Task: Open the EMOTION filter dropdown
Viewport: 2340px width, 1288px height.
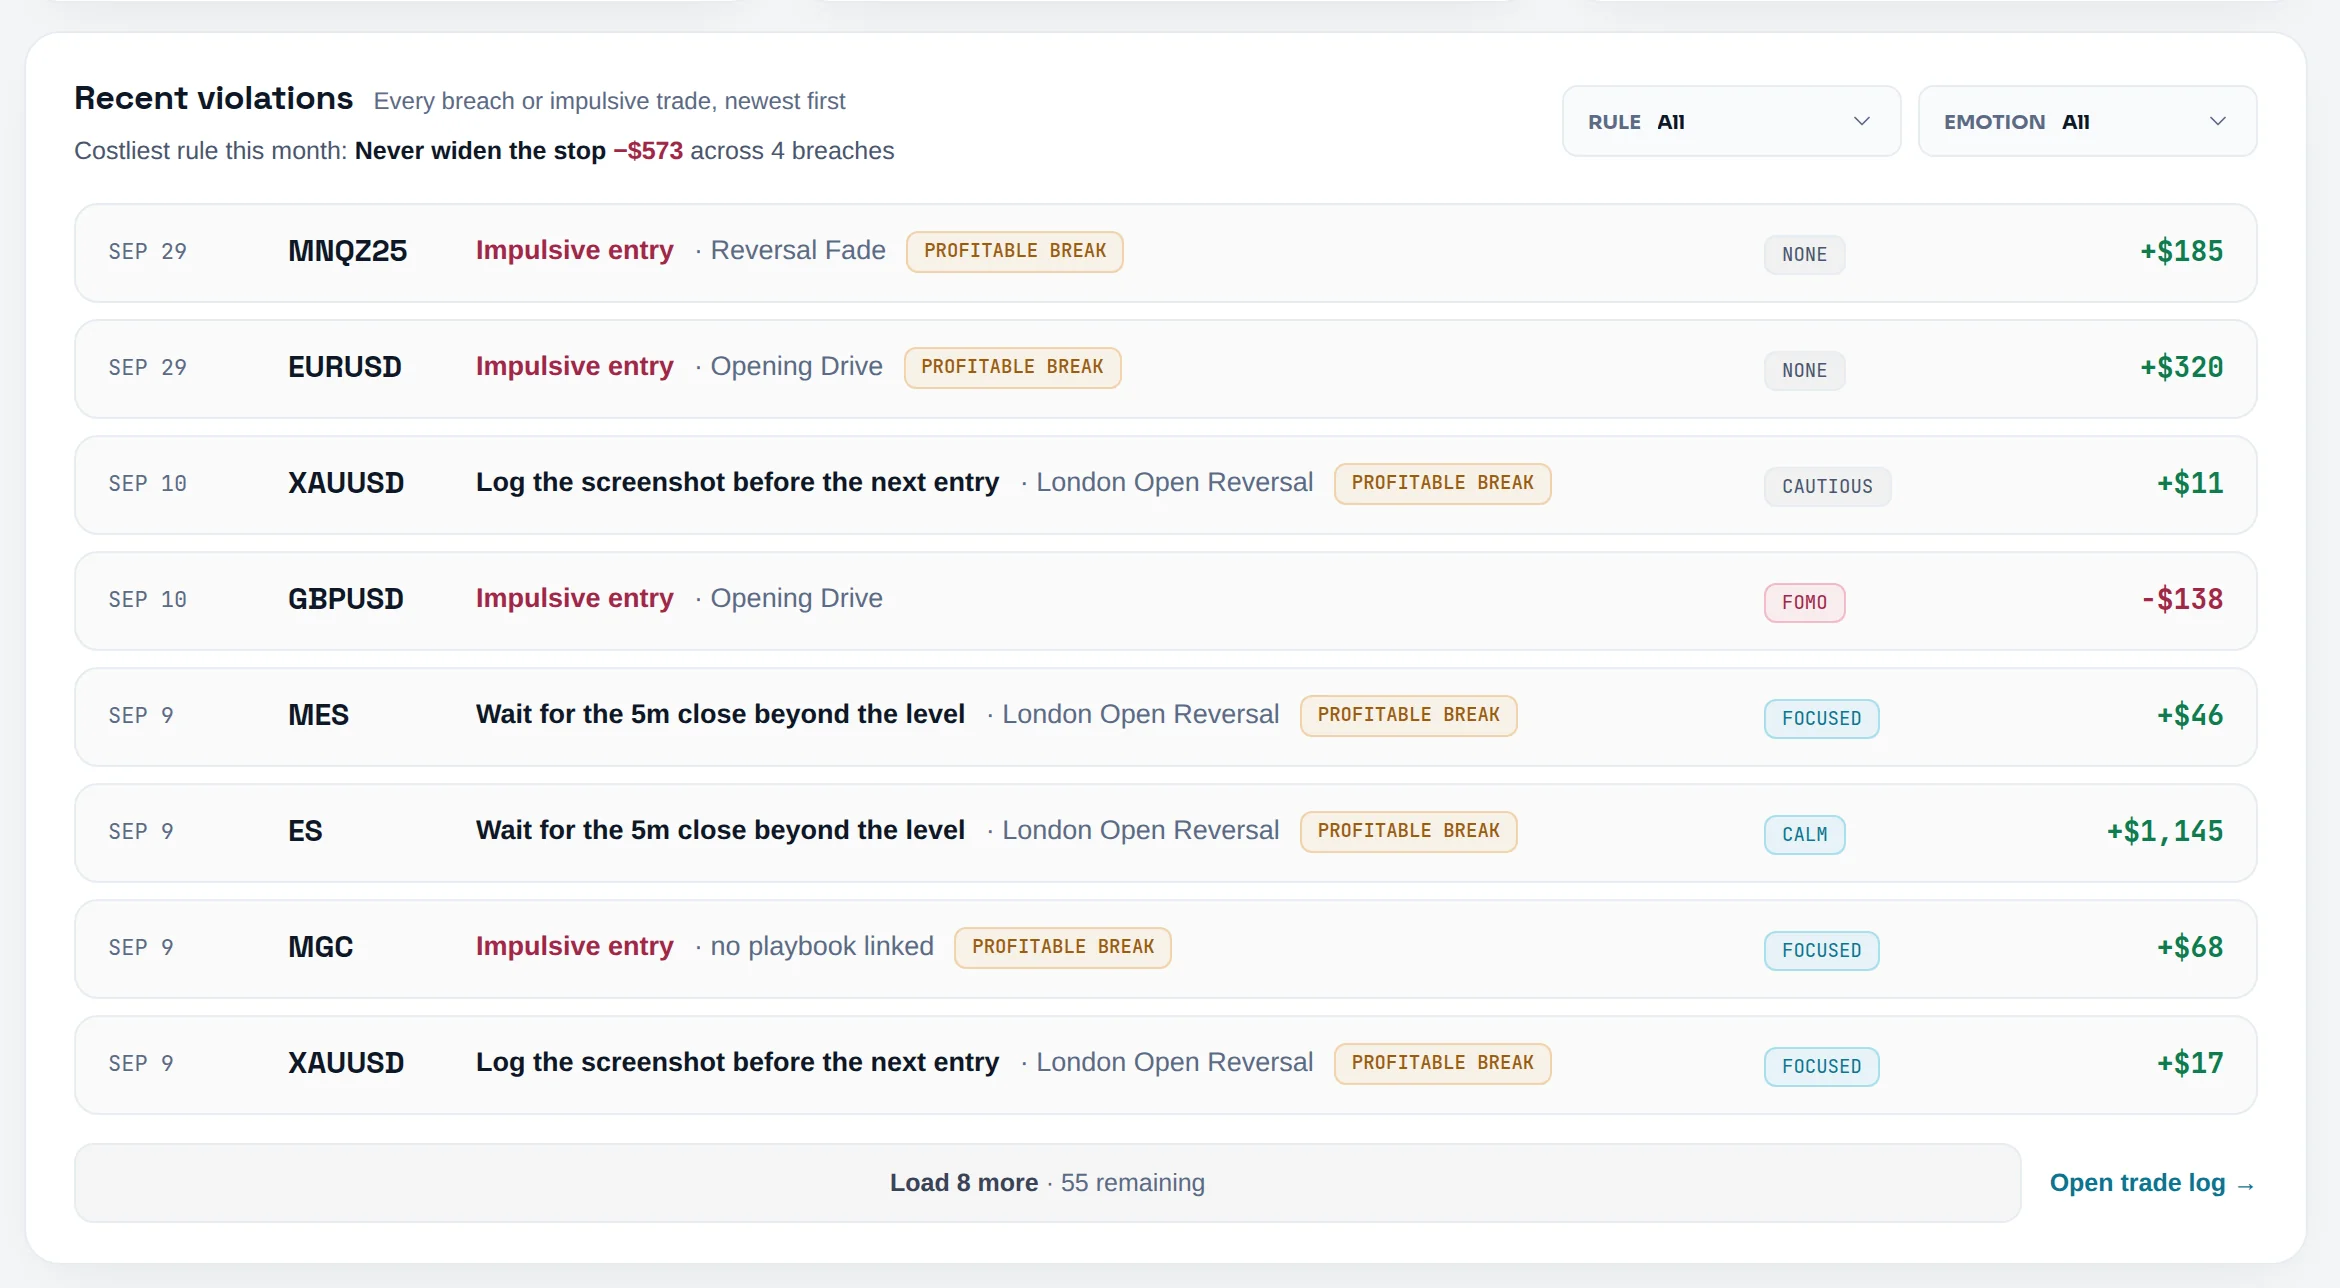Action: [x=2087, y=121]
